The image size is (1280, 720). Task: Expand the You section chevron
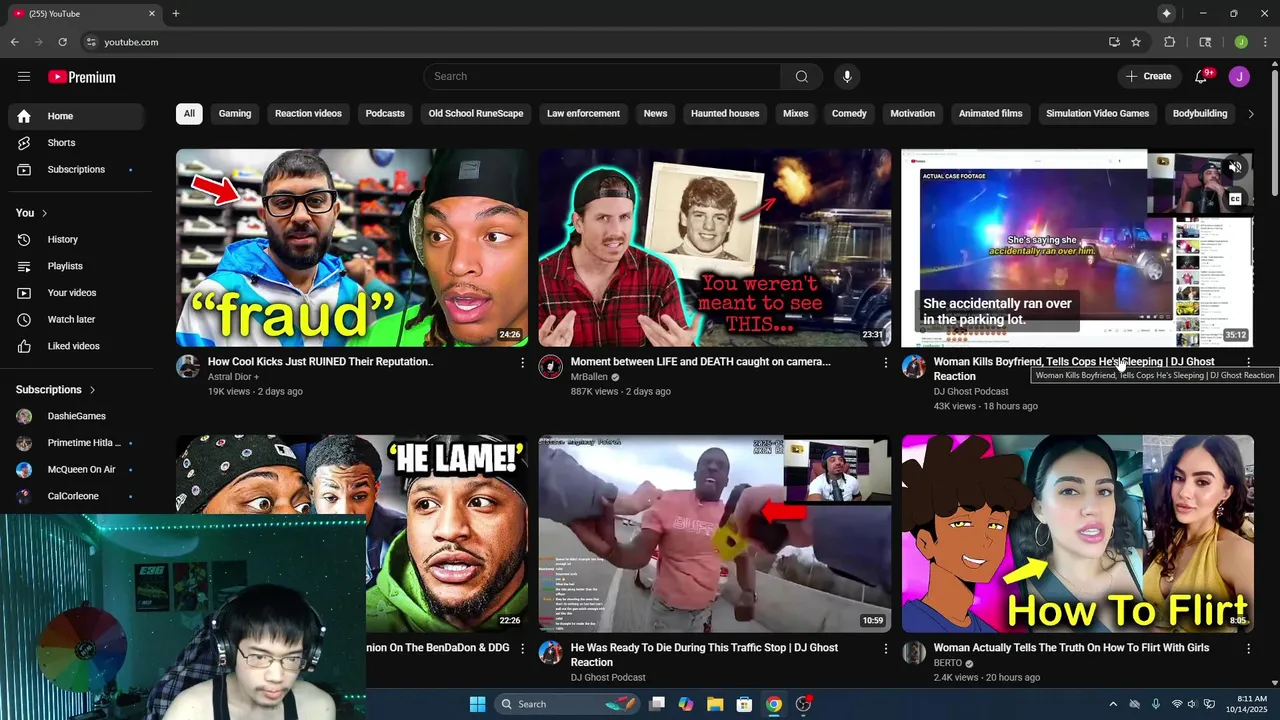coord(44,213)
